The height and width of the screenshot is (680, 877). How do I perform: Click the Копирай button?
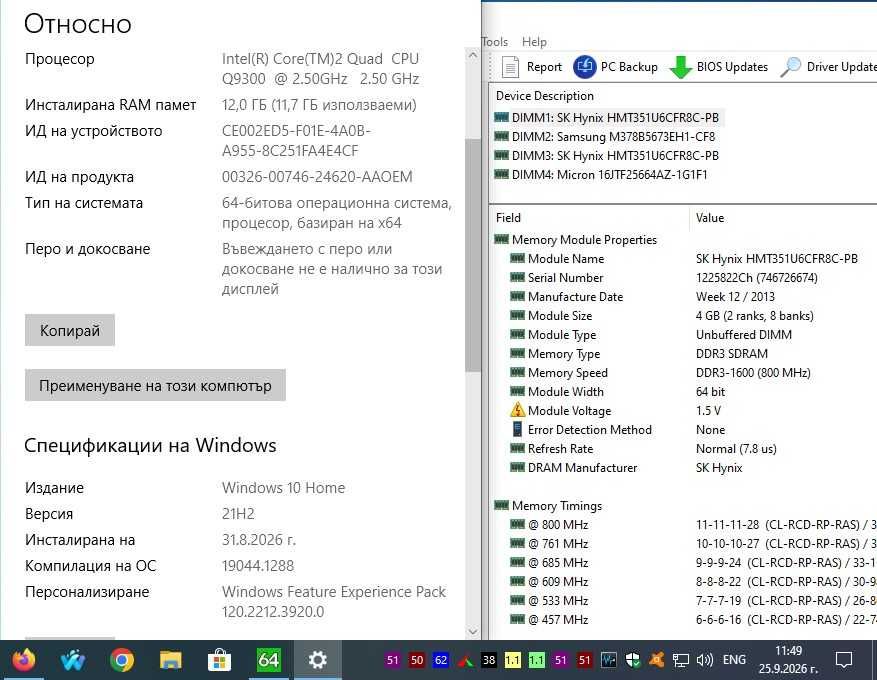point(70,330)
